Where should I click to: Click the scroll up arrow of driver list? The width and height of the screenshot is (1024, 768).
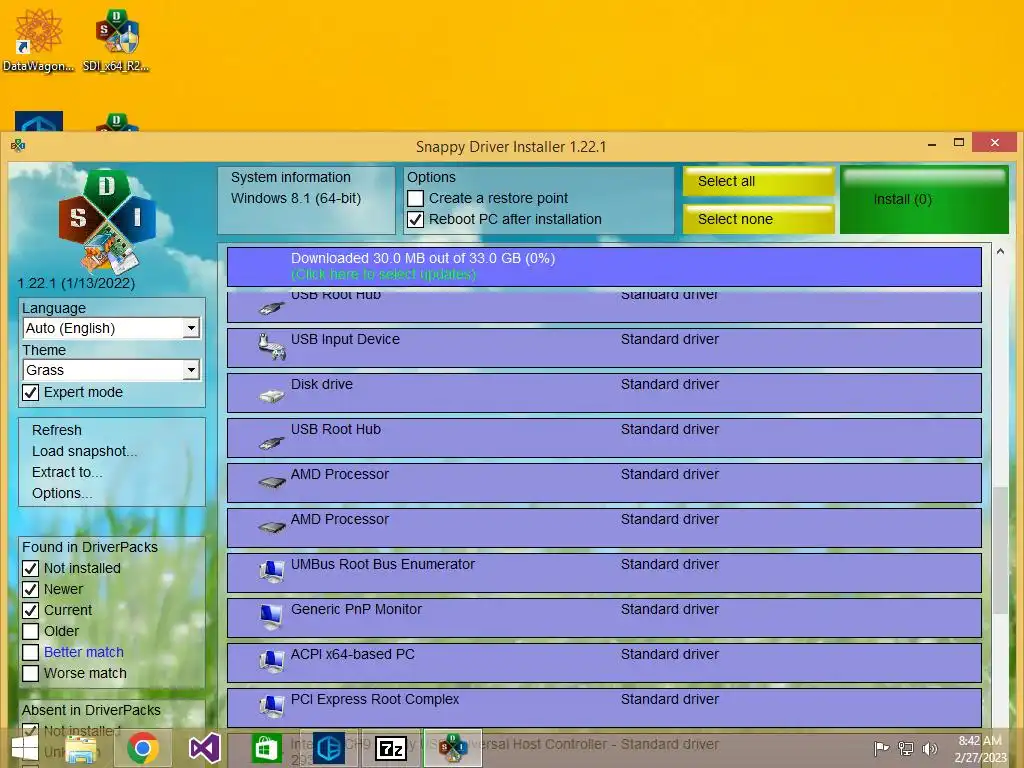click(x=1000, y=251)
